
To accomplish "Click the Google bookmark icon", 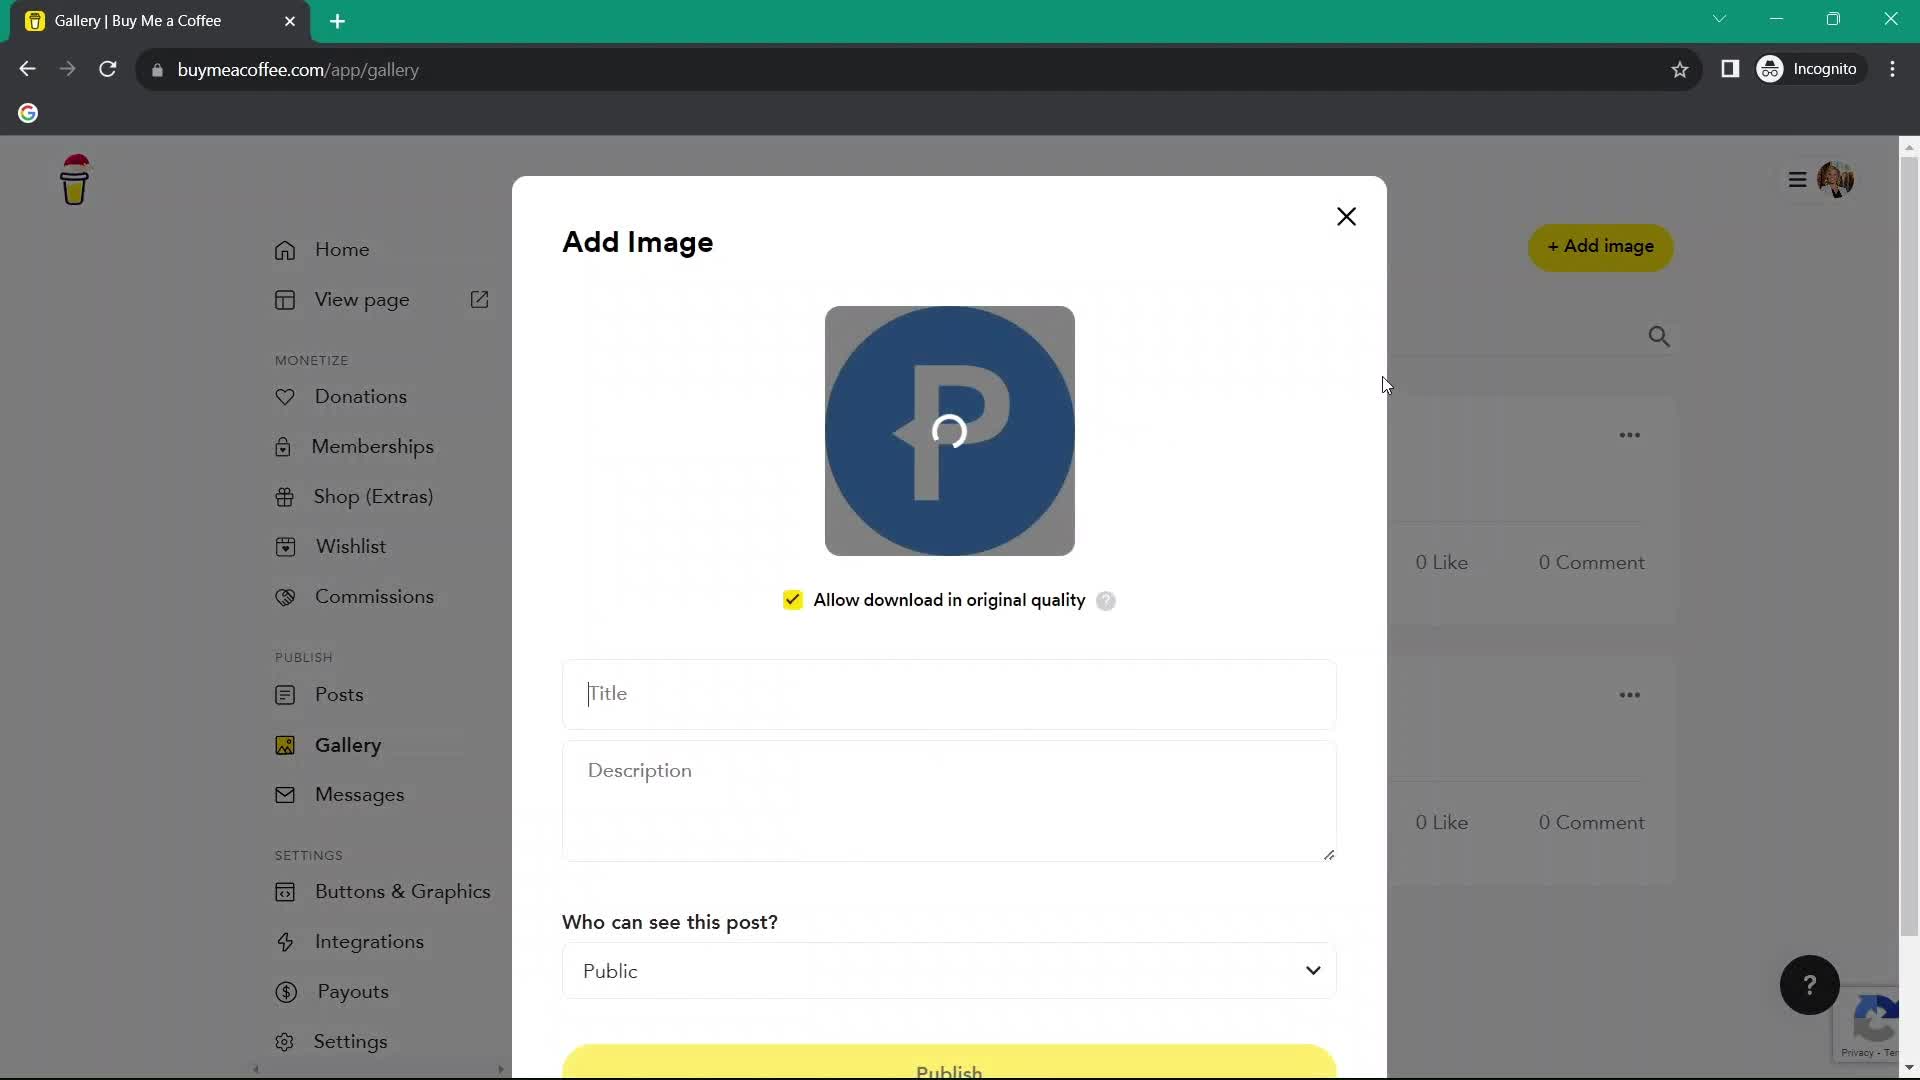I will coord(28,113).
